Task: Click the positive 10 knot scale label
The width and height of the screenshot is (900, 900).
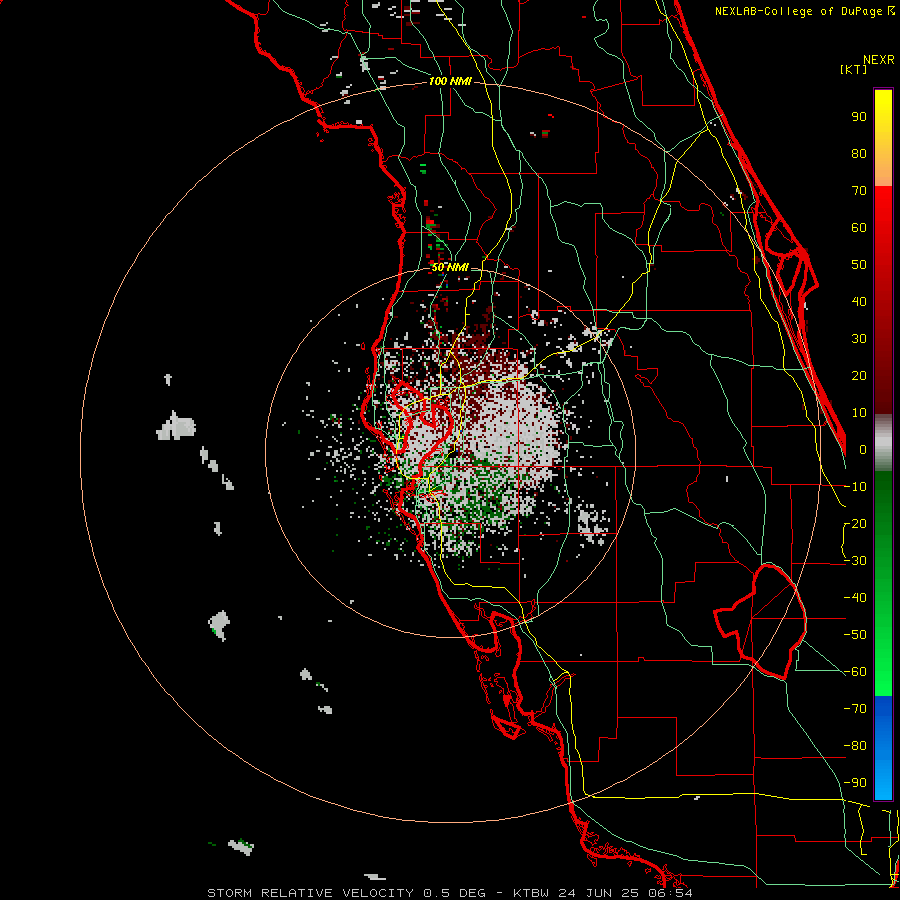Action: pos(859,413)
